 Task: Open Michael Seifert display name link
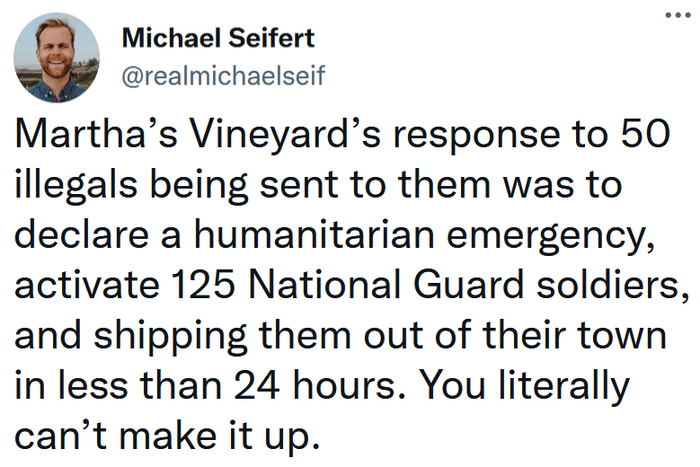point(217,40)
